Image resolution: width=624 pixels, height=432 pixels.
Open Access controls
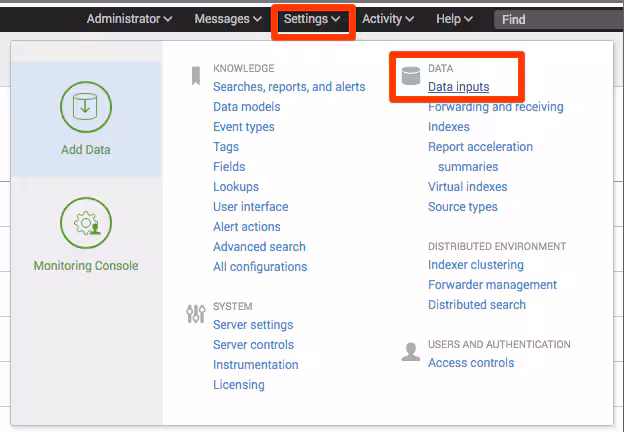pyautogui.click(x=471, y=363)
